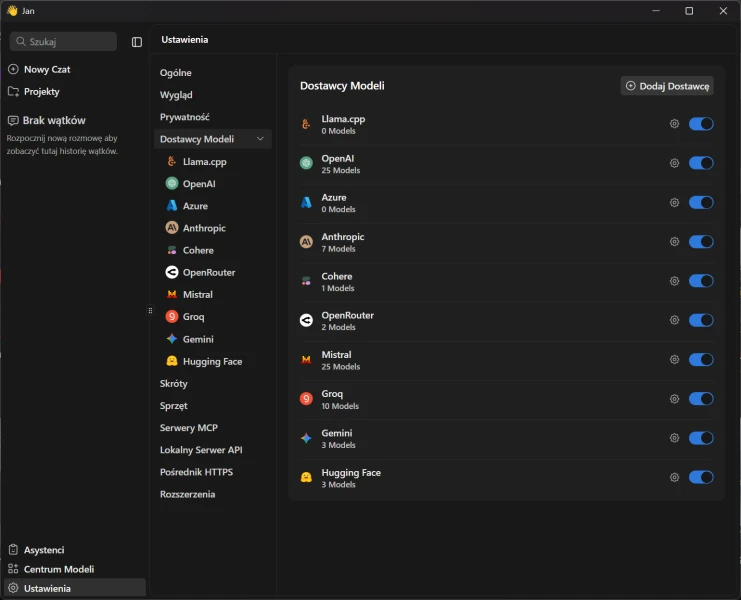This screenshot has width=741, height=600.
Task: Collapse the Dostawcy Modeli submenu chevron
Action: click(x=261, y=139)
